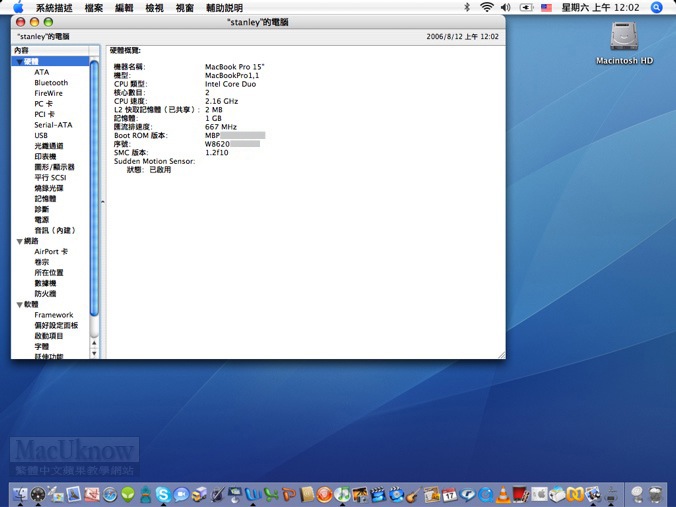
Task: Collapse the 硬體 category triangle
Action: pos(19,62)
